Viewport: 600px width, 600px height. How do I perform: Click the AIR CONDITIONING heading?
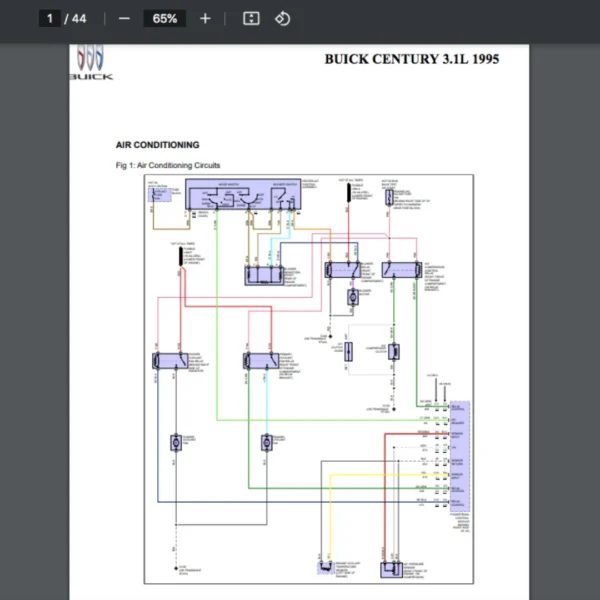pyautogui.click(x=157, y=145)
